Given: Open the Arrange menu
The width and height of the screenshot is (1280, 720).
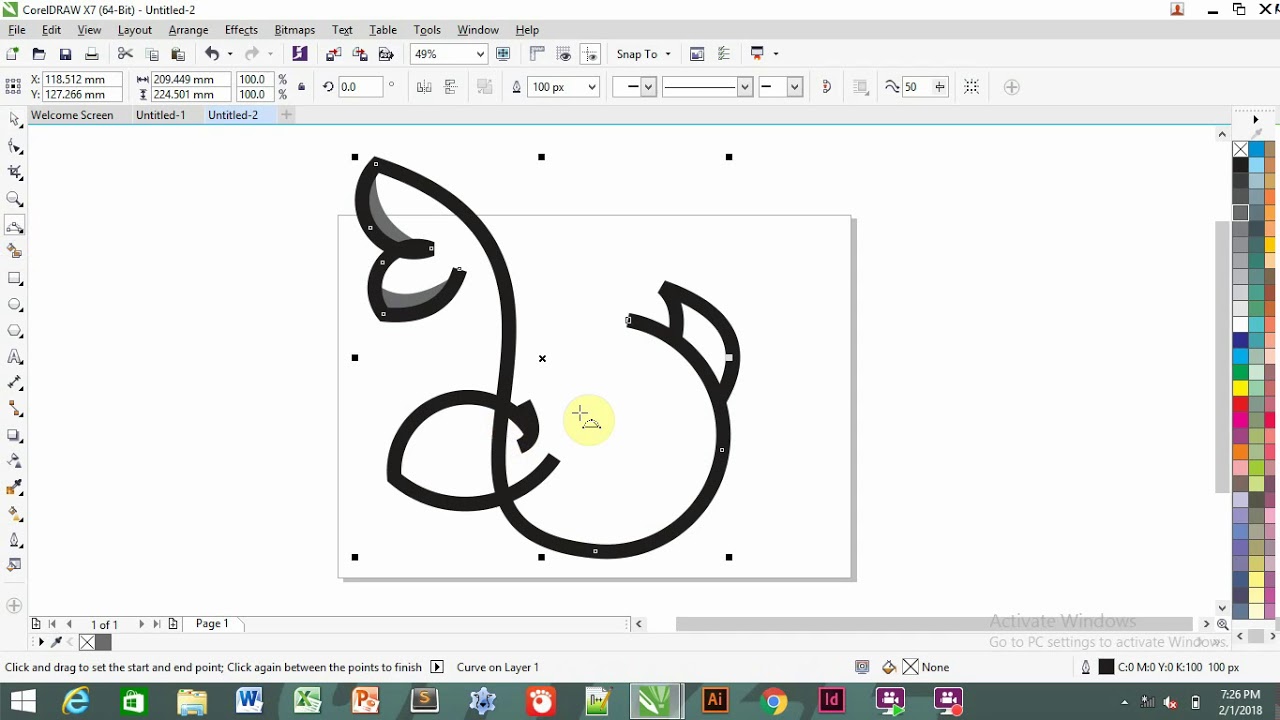Looking at the screenshot, I should pos(188,30).
